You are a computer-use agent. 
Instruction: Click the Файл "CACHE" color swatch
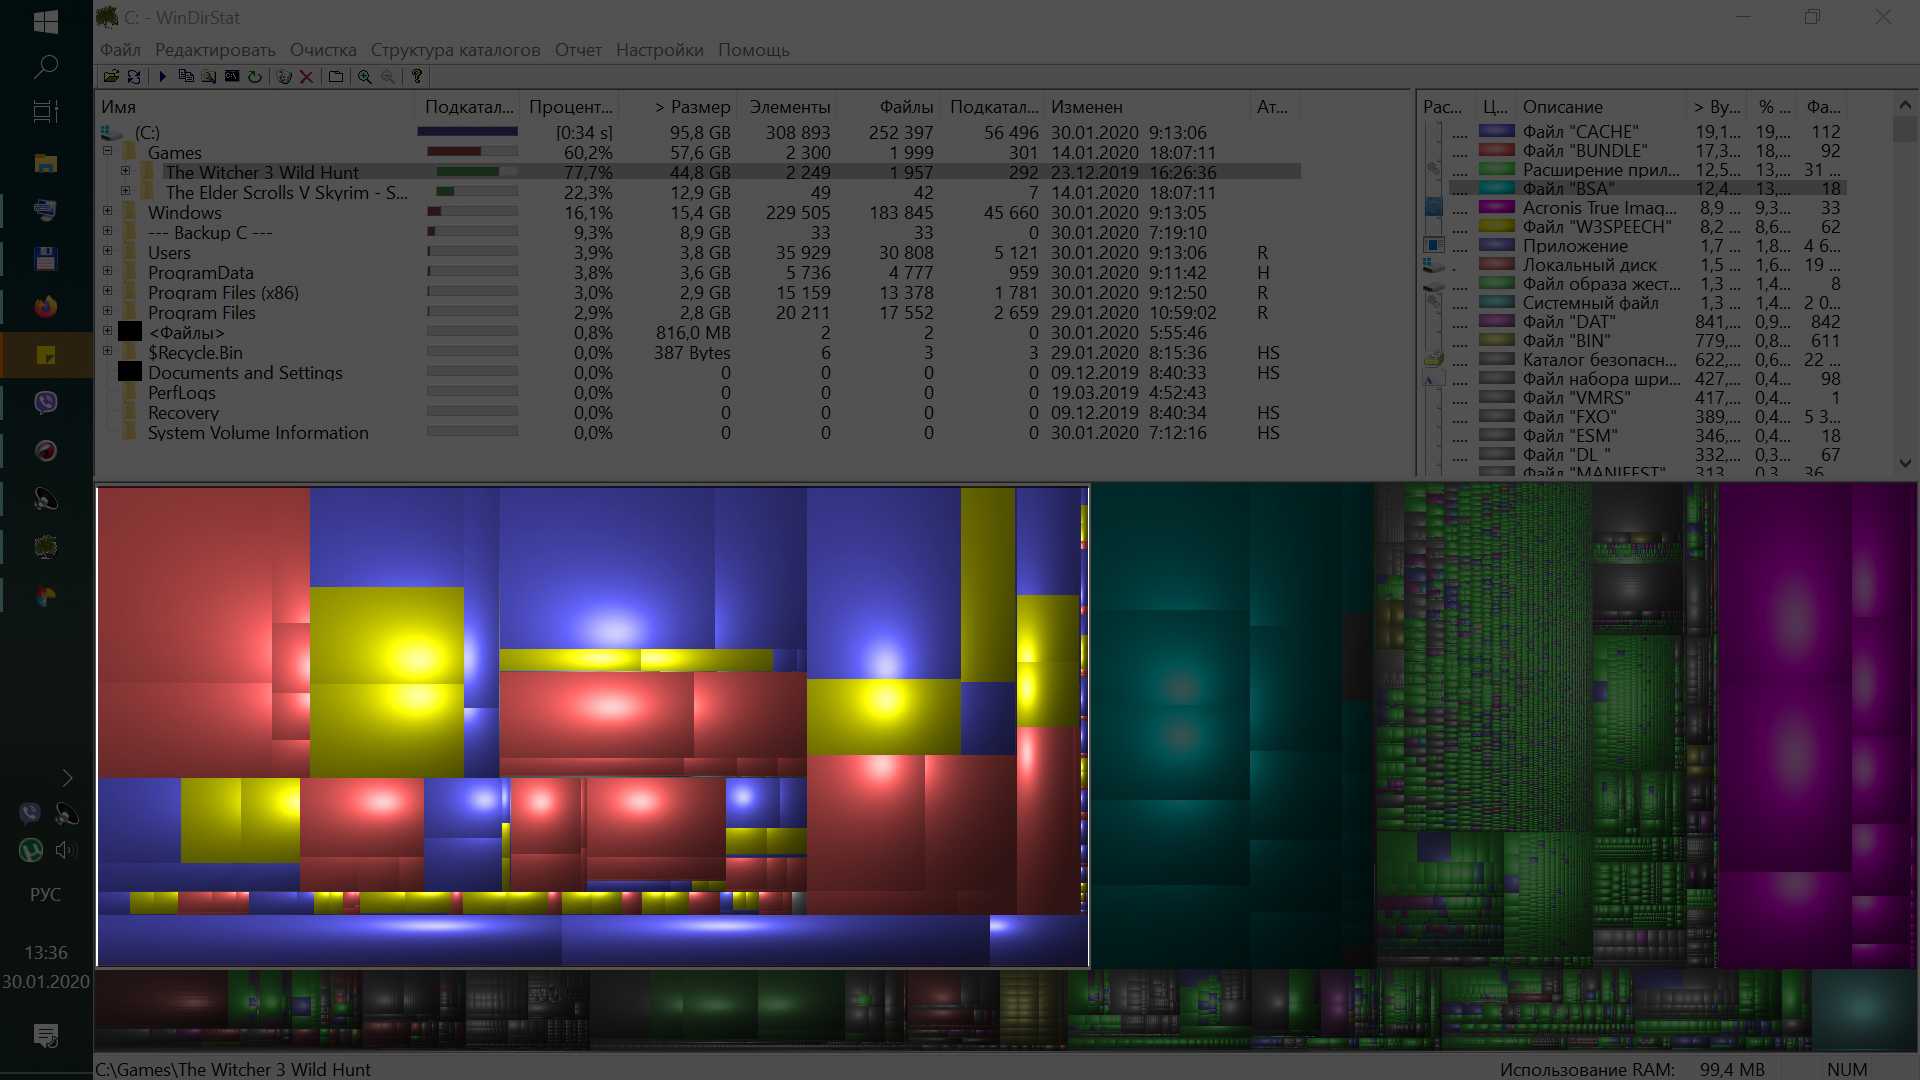tap(1496, 131)
